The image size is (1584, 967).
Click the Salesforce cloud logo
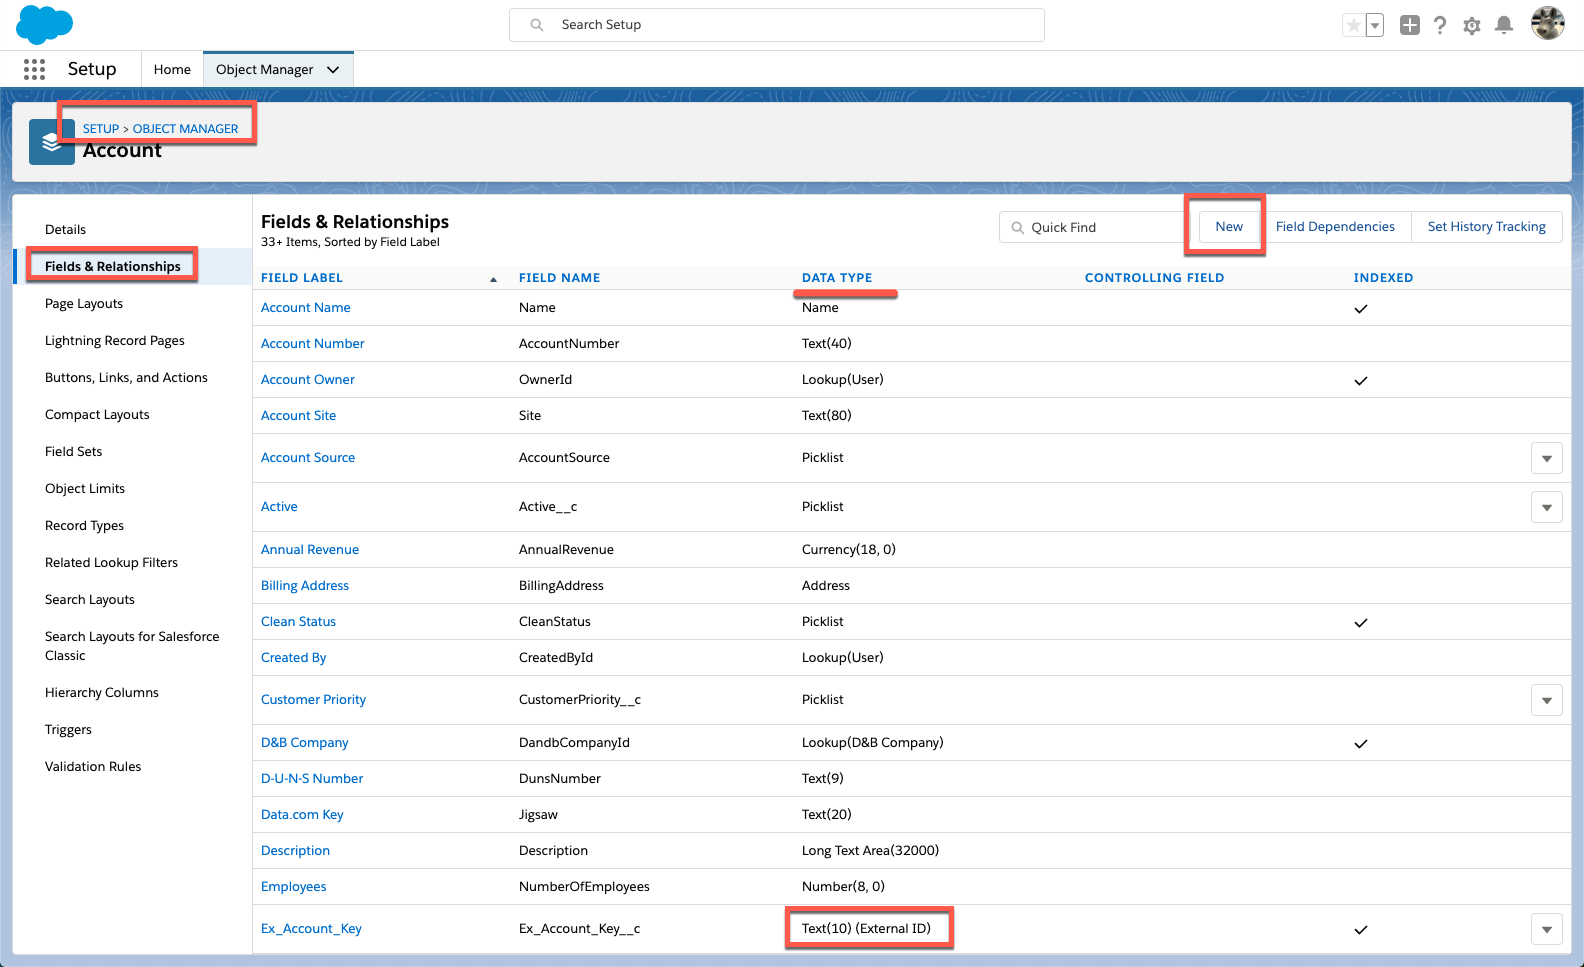click(x=45, y=24)
